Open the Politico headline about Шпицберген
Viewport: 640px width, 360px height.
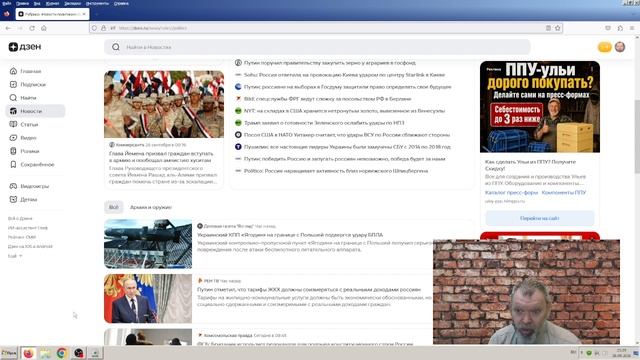pyautogui.click(x=336, y=171)
